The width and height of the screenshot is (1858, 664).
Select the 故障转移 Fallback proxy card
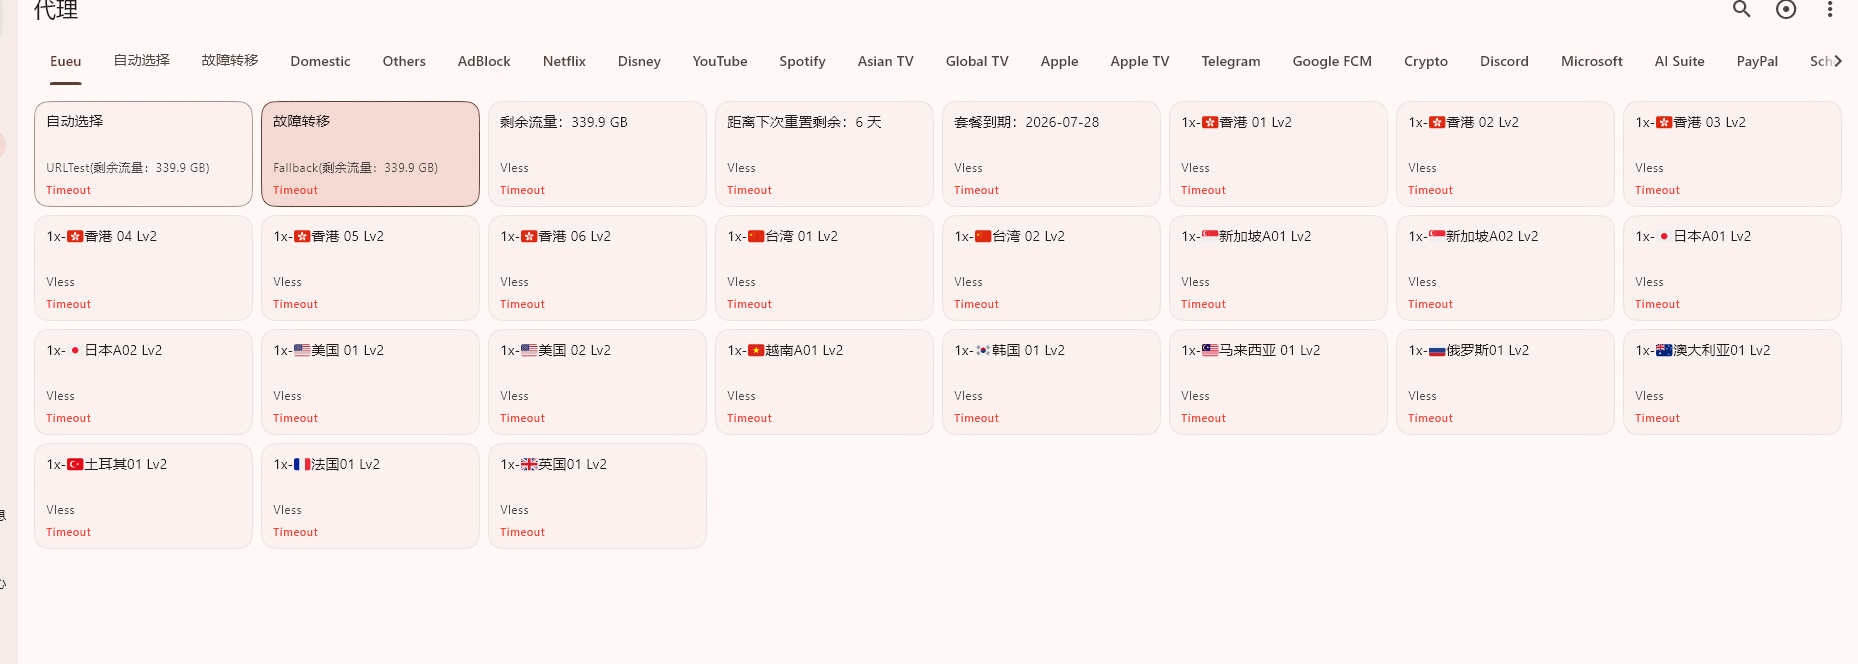(x=370, y=154)
